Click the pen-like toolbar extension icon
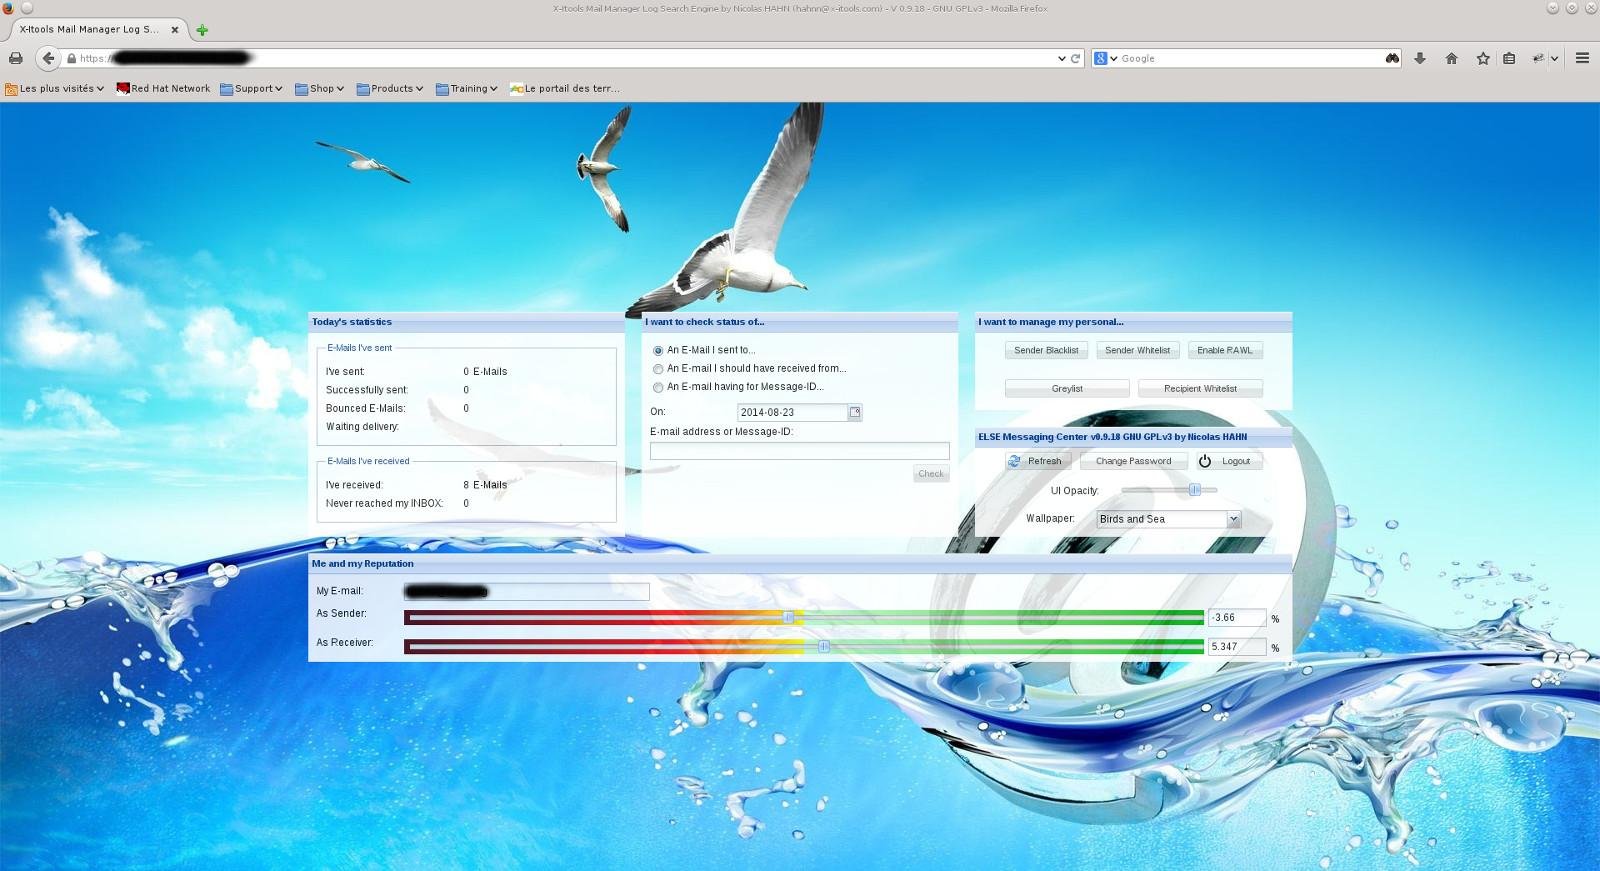Viewport: 1600px width, 871px height. (1538, 58)
